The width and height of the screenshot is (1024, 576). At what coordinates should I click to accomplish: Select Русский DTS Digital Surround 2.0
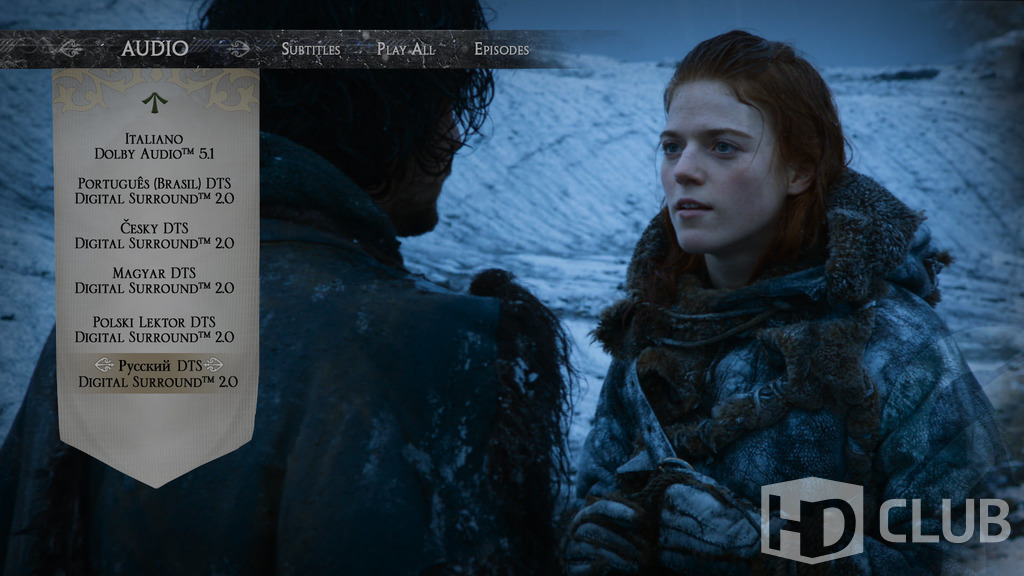coord(157,374)
